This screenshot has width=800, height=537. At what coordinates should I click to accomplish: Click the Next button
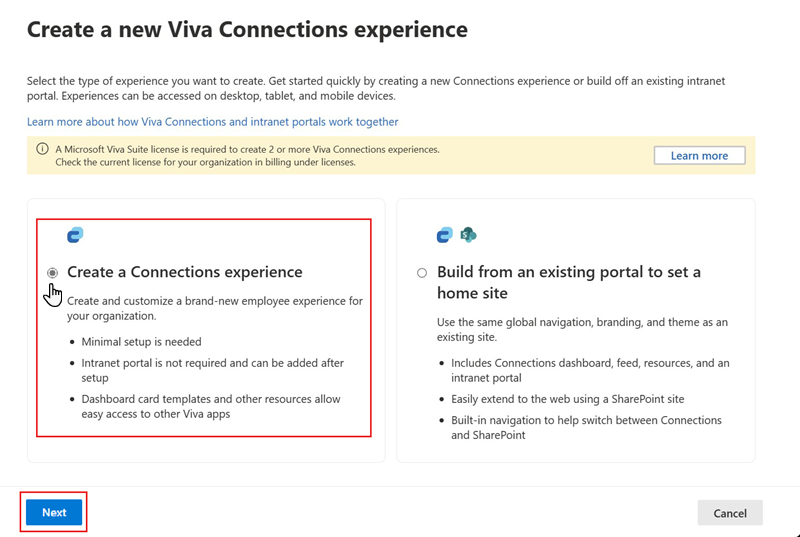click(x=54, y=513)
